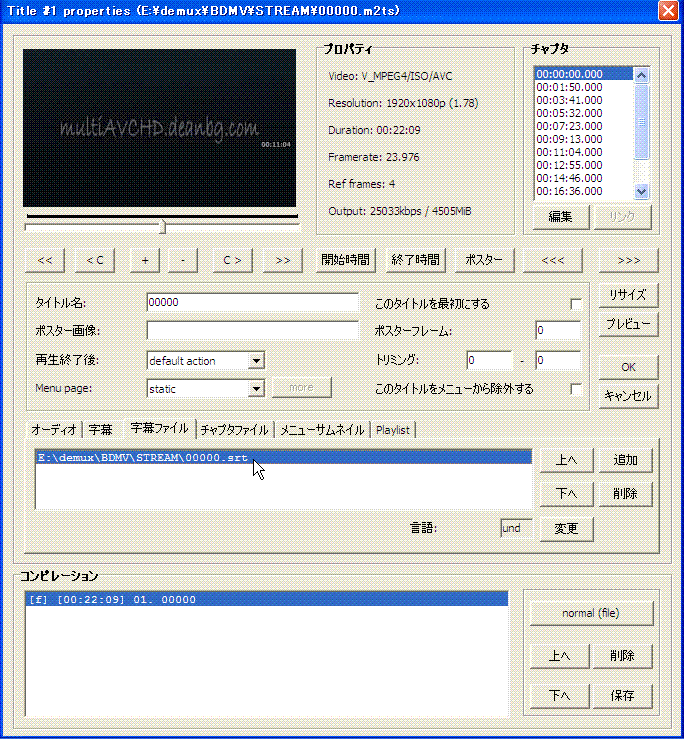Click the タイトル名 input field
This screenshot has height=739, width=684.
(x=253, y=303)
